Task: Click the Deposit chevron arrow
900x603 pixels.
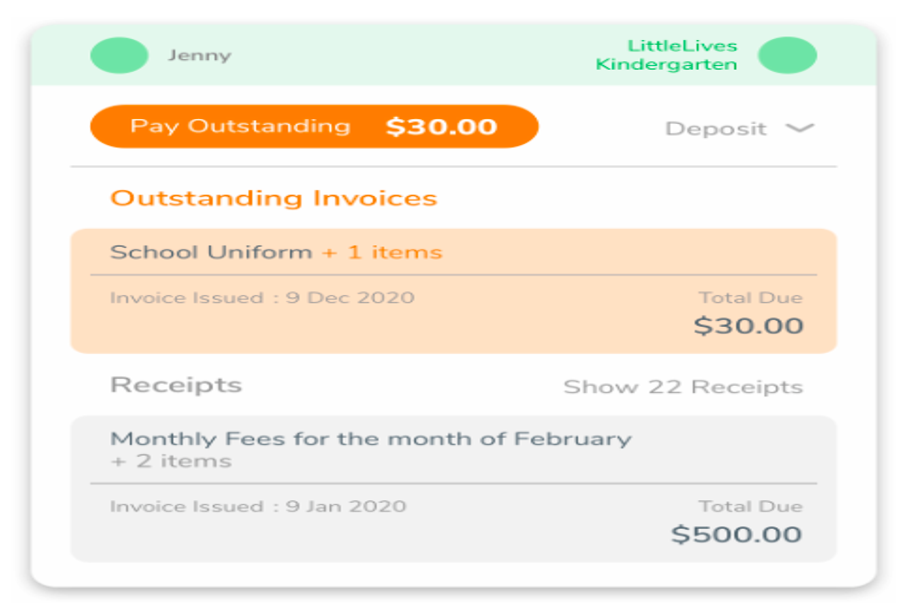Action: point(800,128)
